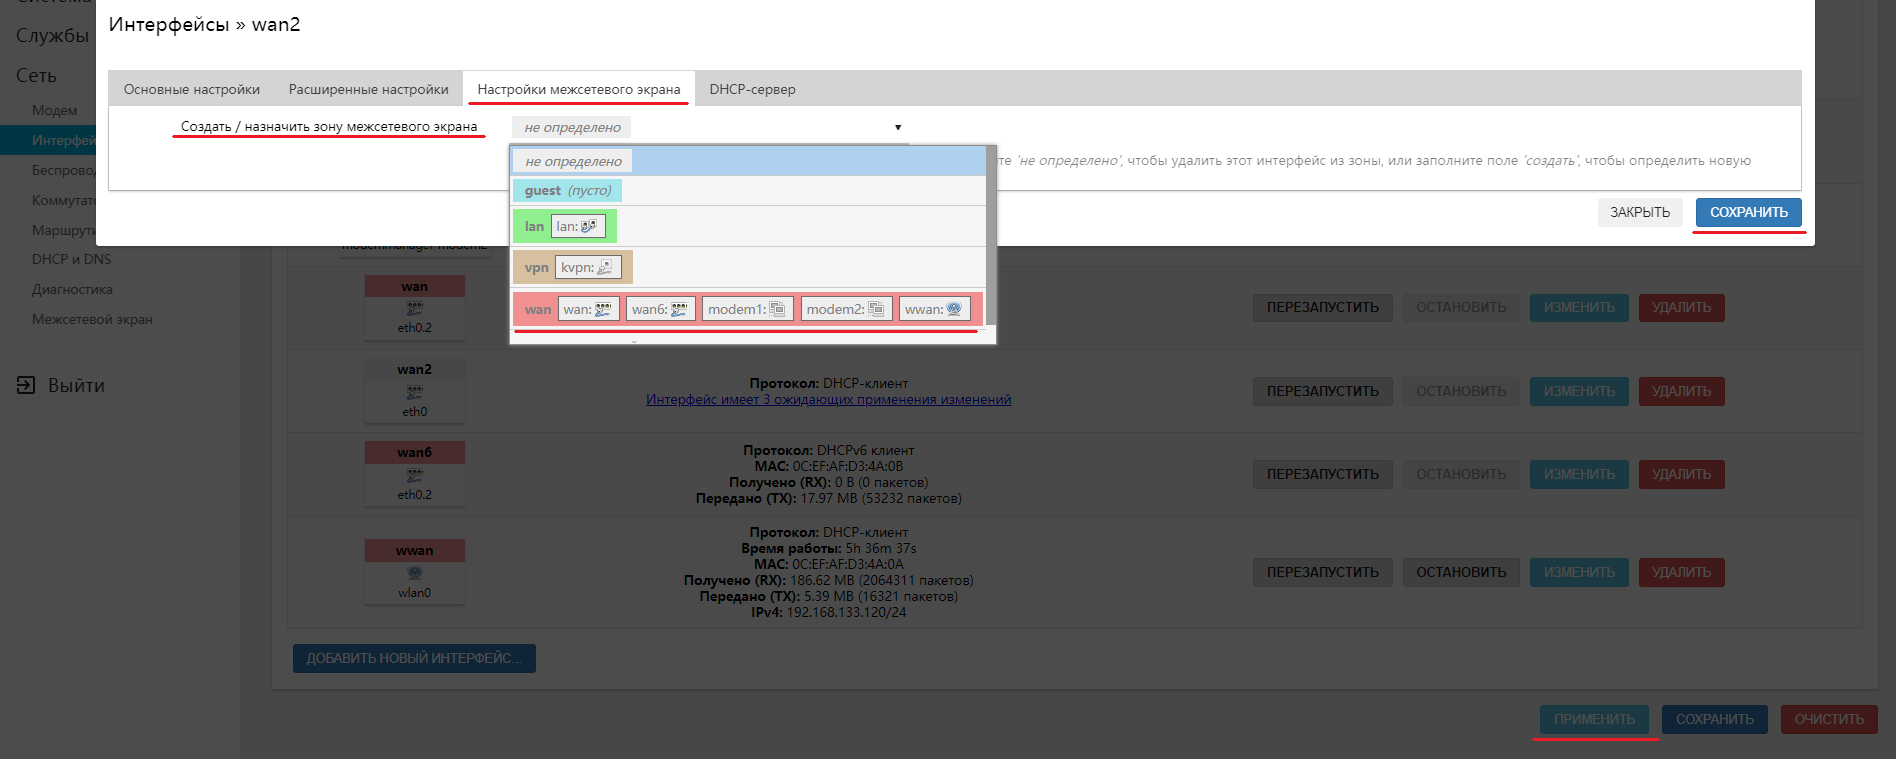Click the wwan wireless icon in zone list
Image resolution: width=1896 pixels, height=759 pixels.
pyautogui.click(x=954, y=309)
